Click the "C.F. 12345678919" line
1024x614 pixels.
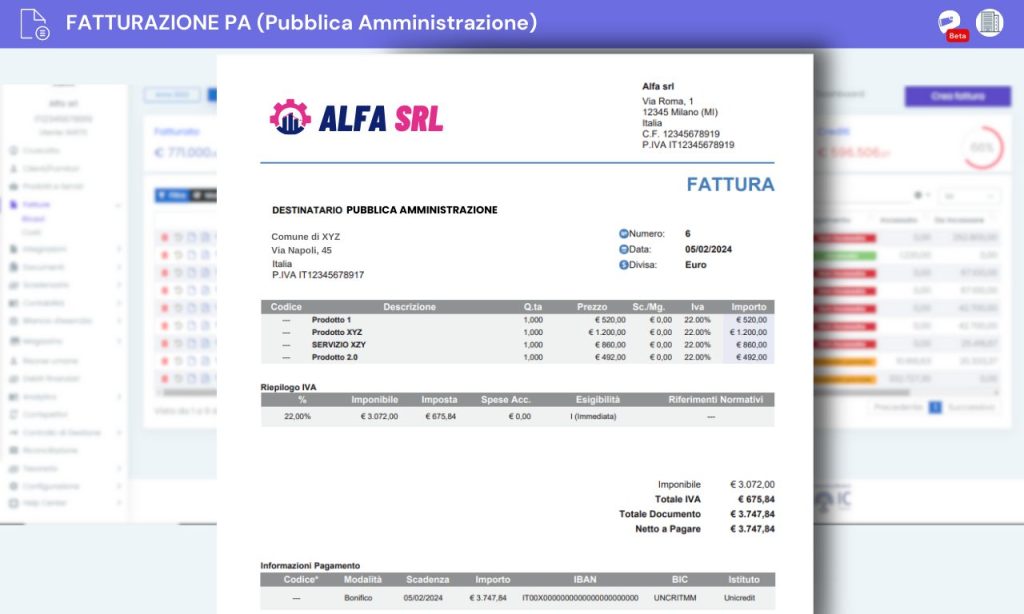[680, 134]
